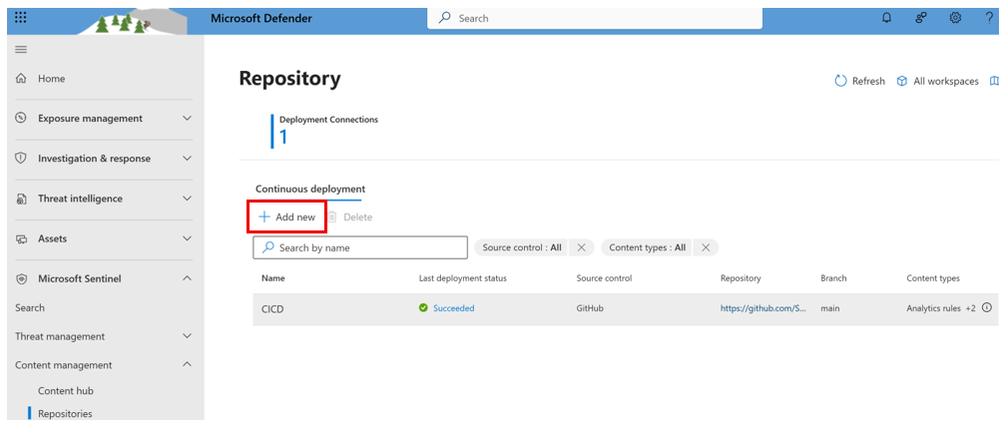This screenshot has height=424, width=999.
Task: Click the GitHub source control cell
Action: [x=590, y=308]
